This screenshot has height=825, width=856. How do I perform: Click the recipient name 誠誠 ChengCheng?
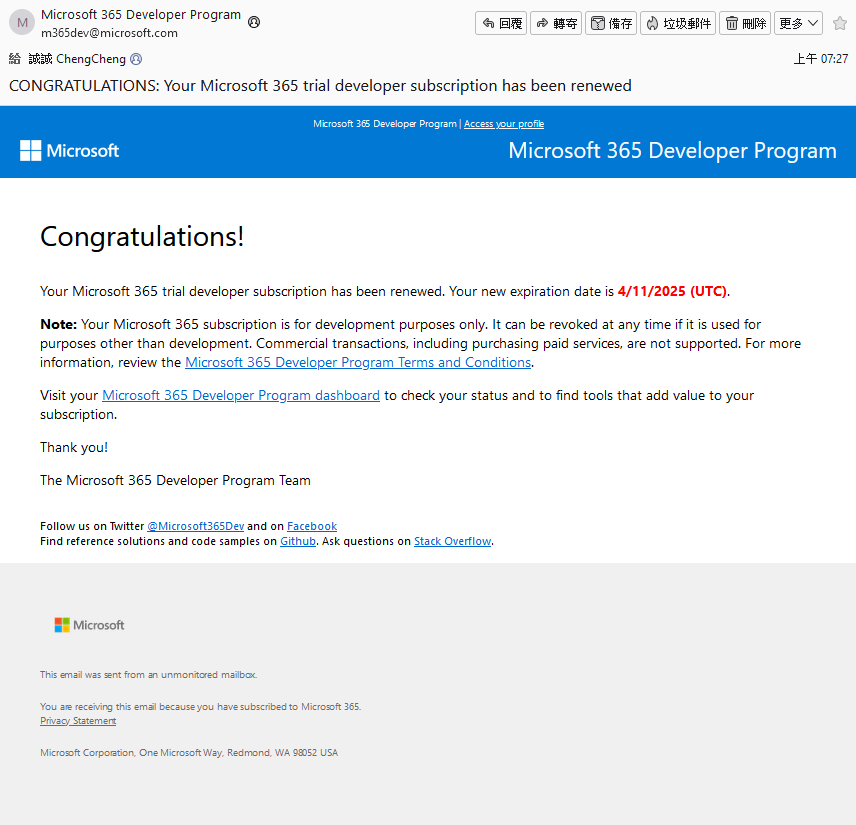pyautogui.click(x=77, y=59)
